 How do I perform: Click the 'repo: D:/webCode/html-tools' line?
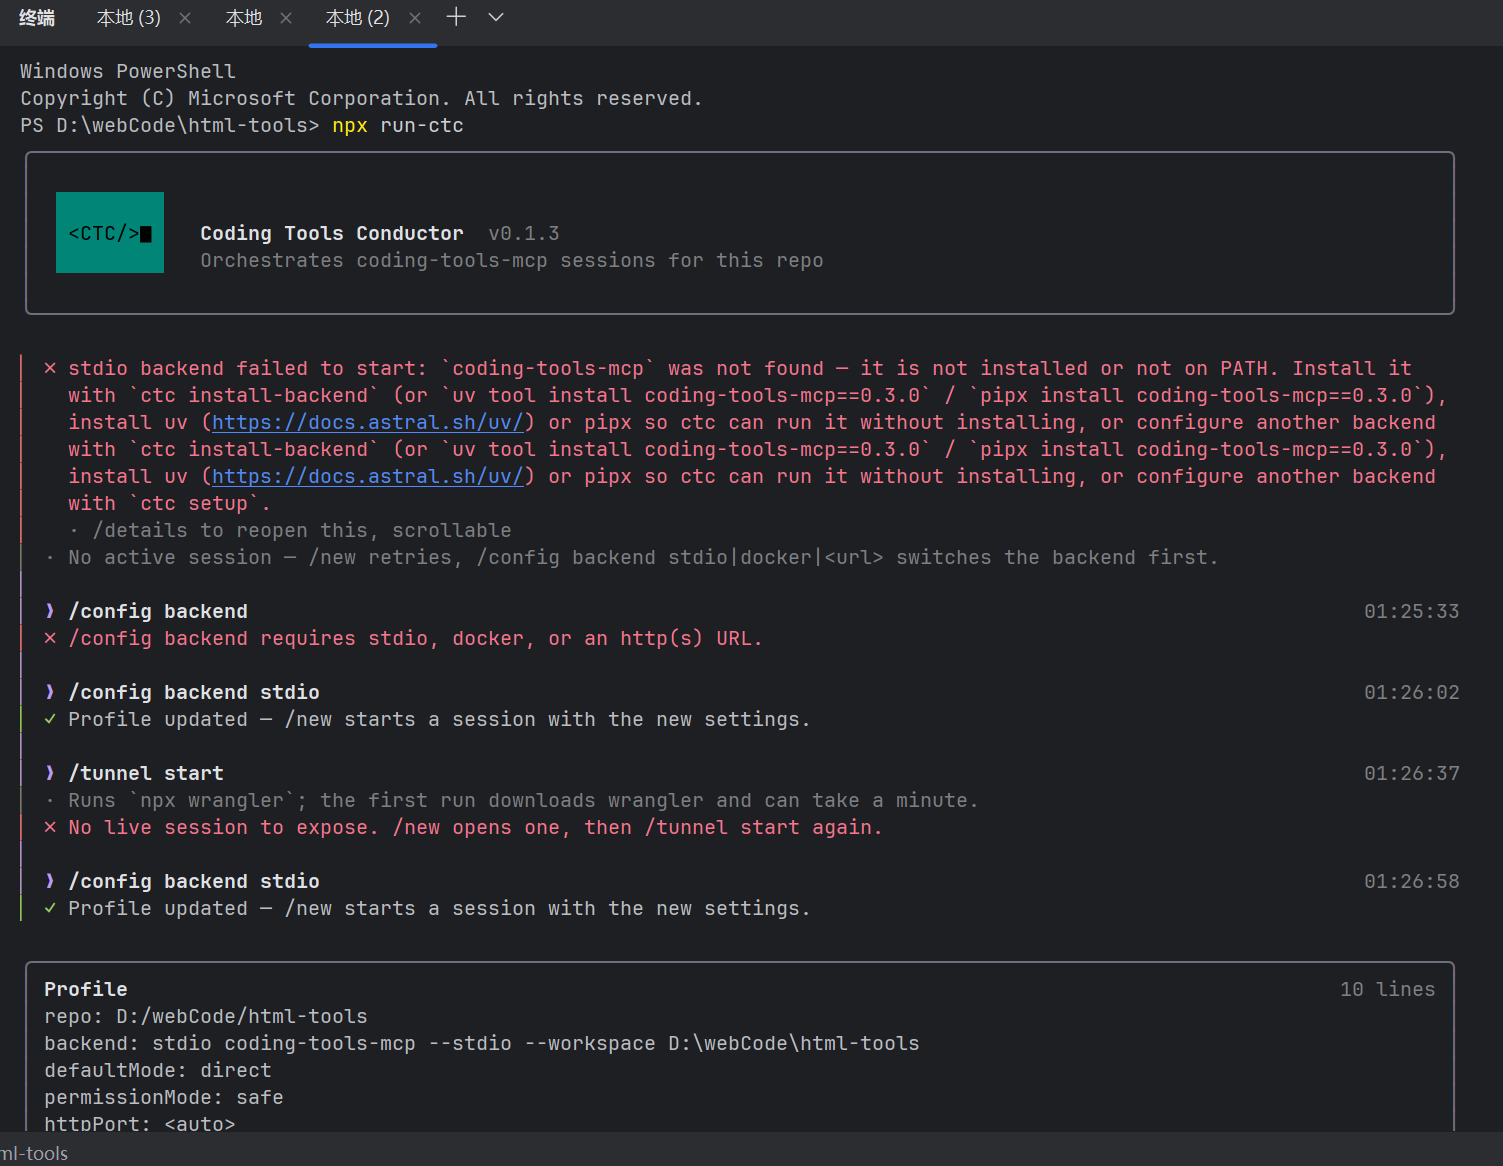(206, 1016)
